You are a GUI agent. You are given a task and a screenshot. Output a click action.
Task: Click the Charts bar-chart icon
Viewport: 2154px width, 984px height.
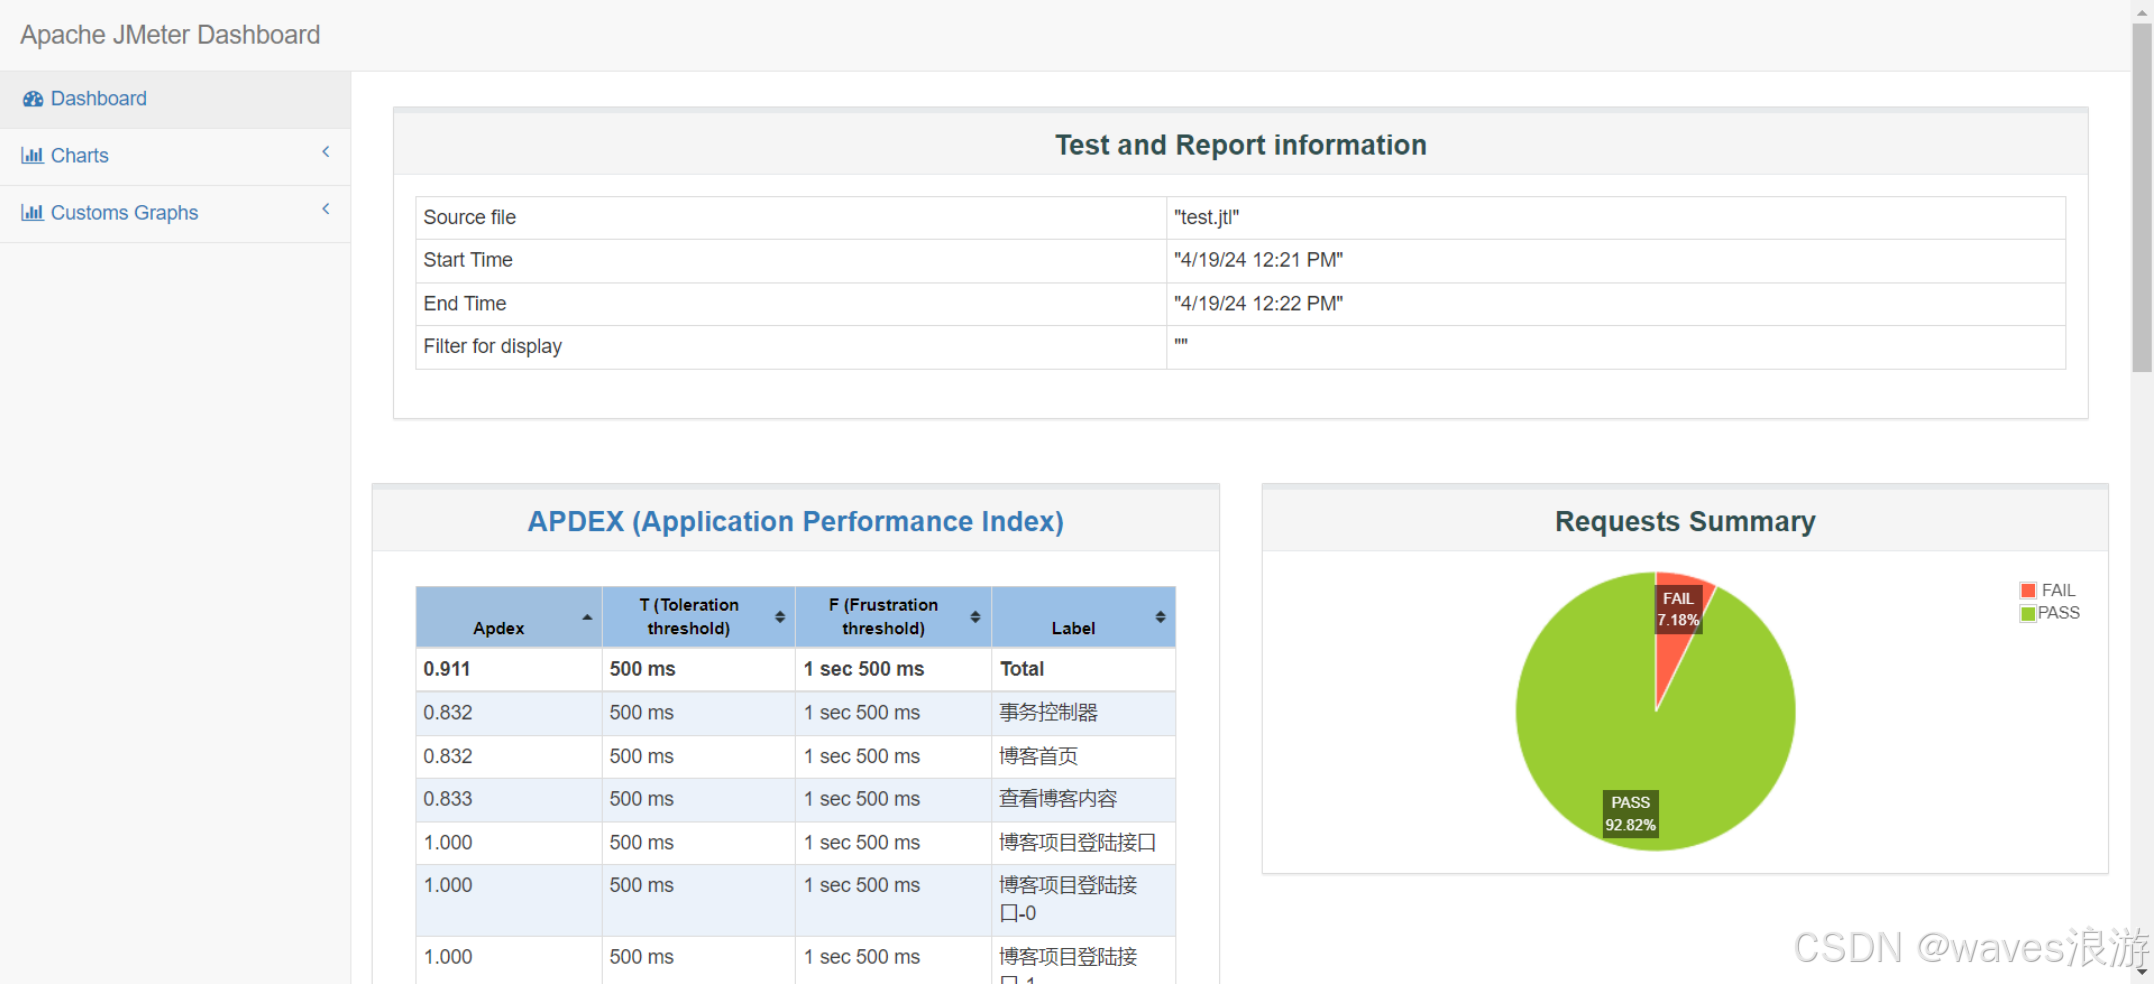32,156
